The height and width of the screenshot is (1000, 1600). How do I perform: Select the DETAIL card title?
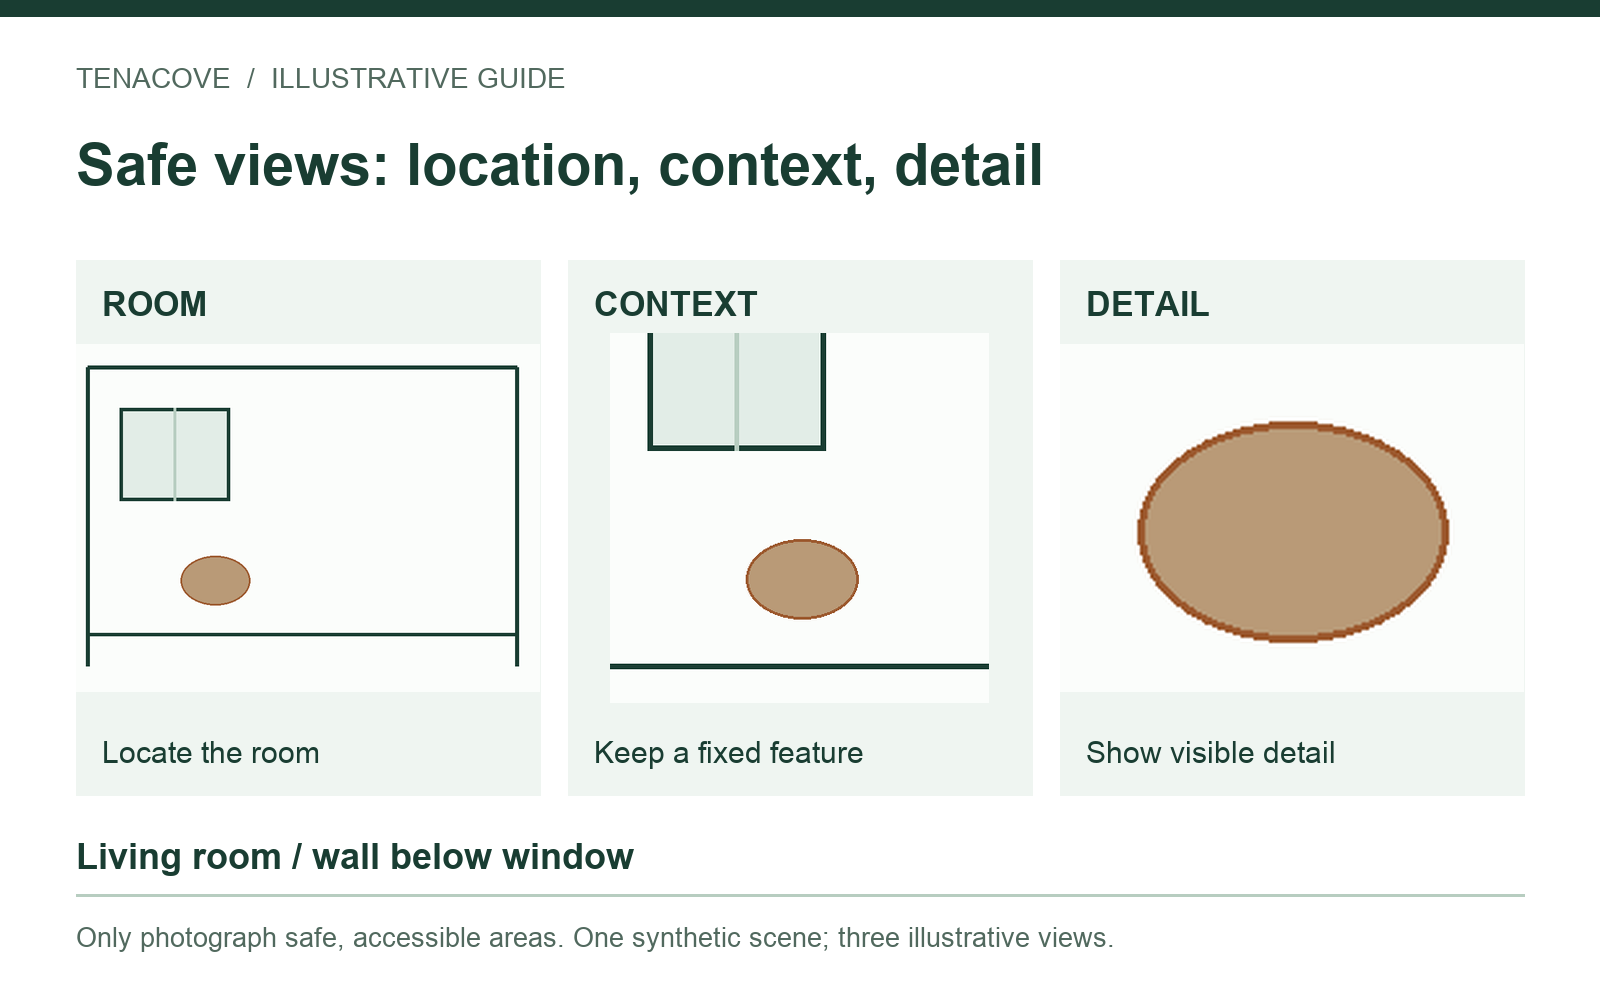1148,304
